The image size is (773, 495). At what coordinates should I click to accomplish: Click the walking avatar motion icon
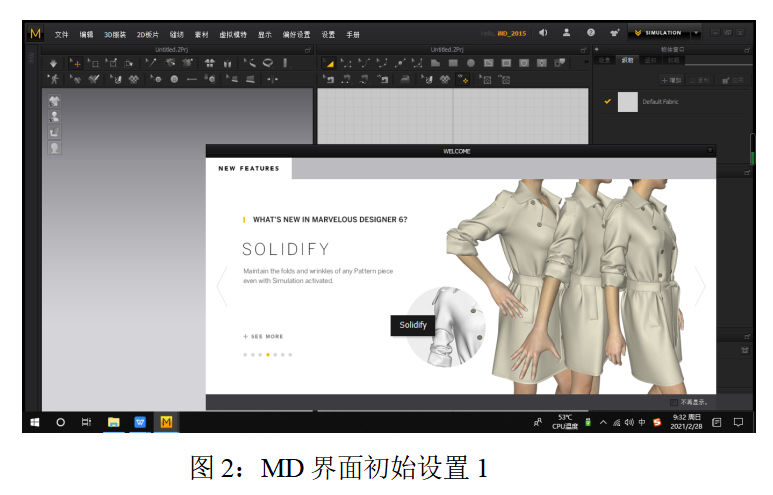pyautogui.click(x=53, y=79)
